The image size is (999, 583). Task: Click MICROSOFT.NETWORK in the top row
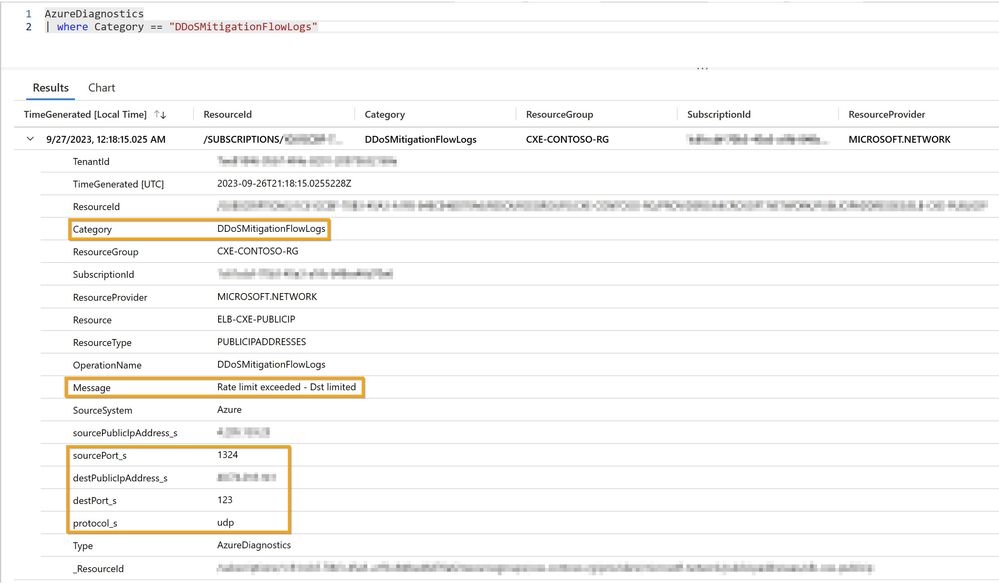coord(899,140)
